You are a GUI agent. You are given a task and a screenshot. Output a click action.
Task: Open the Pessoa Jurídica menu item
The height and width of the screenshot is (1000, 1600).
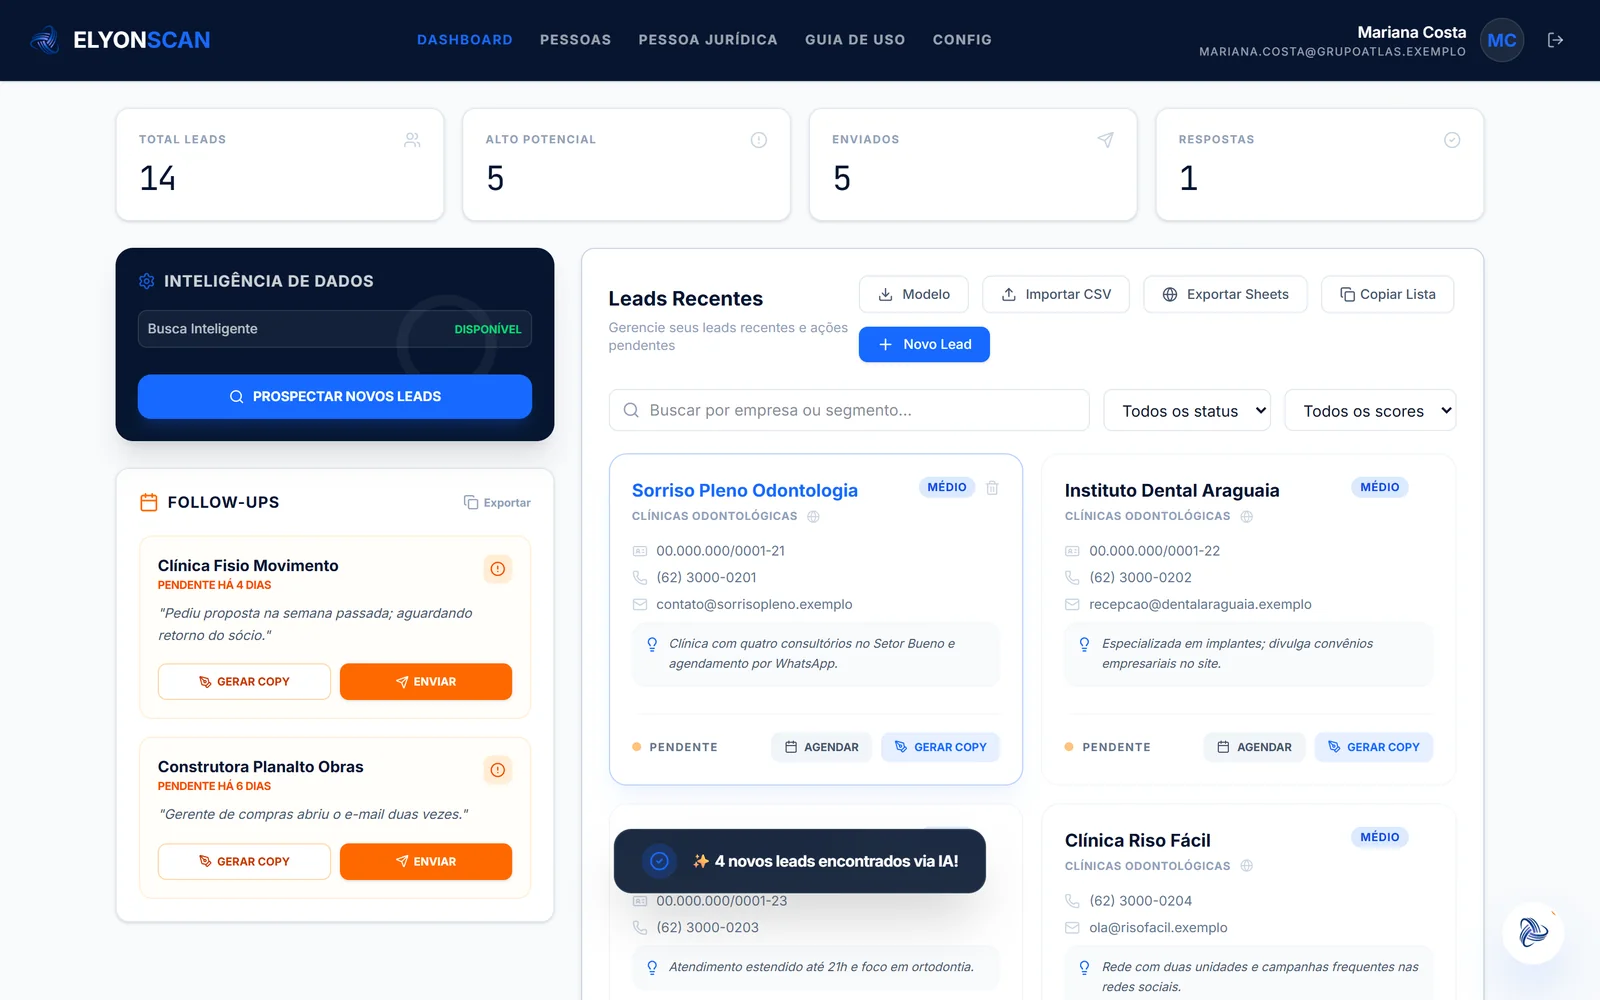click(708, 40)
